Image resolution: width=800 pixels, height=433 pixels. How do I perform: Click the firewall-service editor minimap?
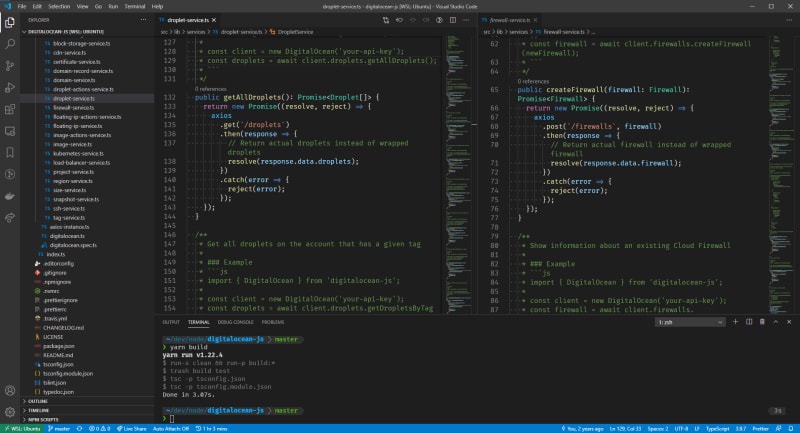[779, 173]
